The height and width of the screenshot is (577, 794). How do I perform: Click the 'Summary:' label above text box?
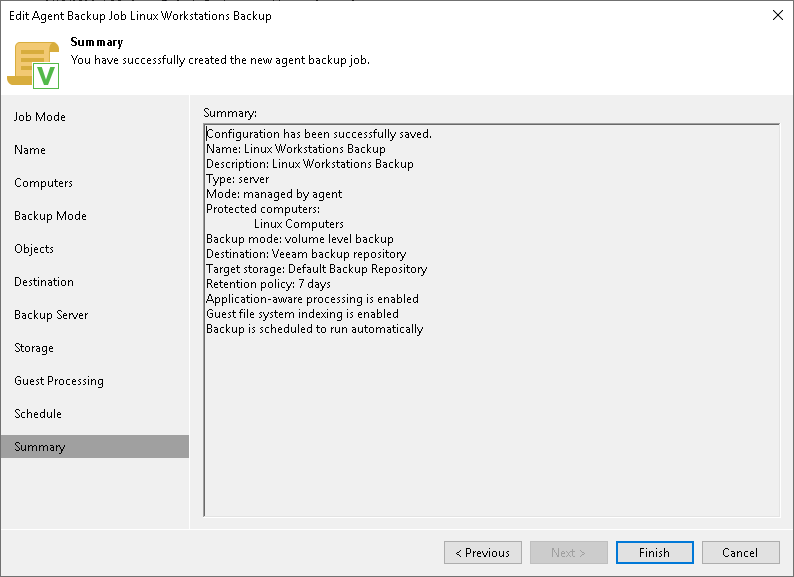tap(230, 113)
